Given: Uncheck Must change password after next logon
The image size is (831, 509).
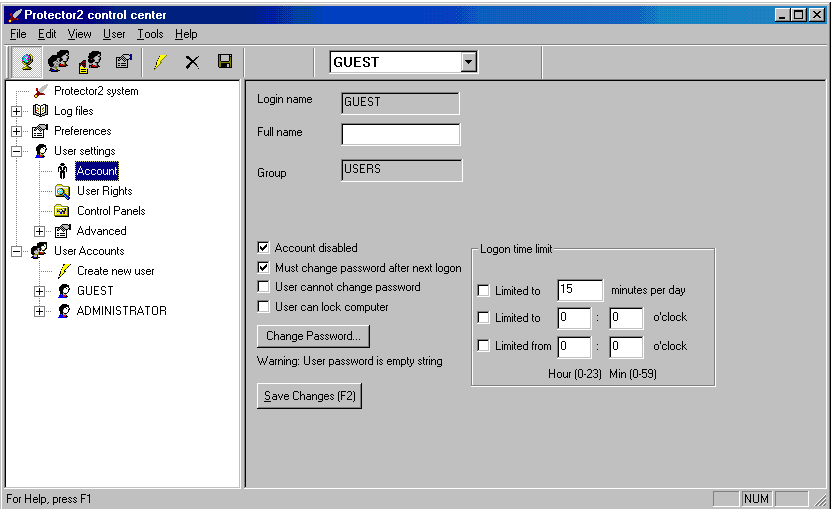Looking at the screenshot, I should click(x=263, y=268).
